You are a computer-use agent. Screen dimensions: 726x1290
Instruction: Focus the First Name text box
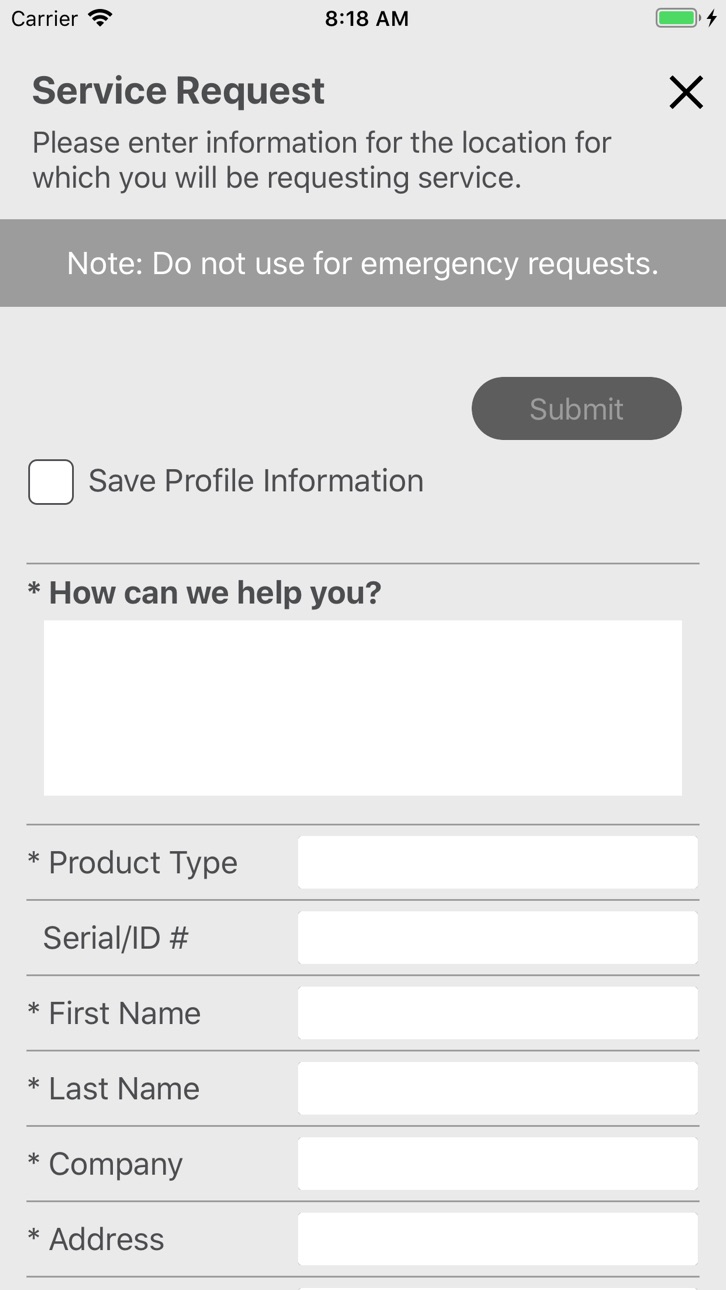click(497, 1013)
